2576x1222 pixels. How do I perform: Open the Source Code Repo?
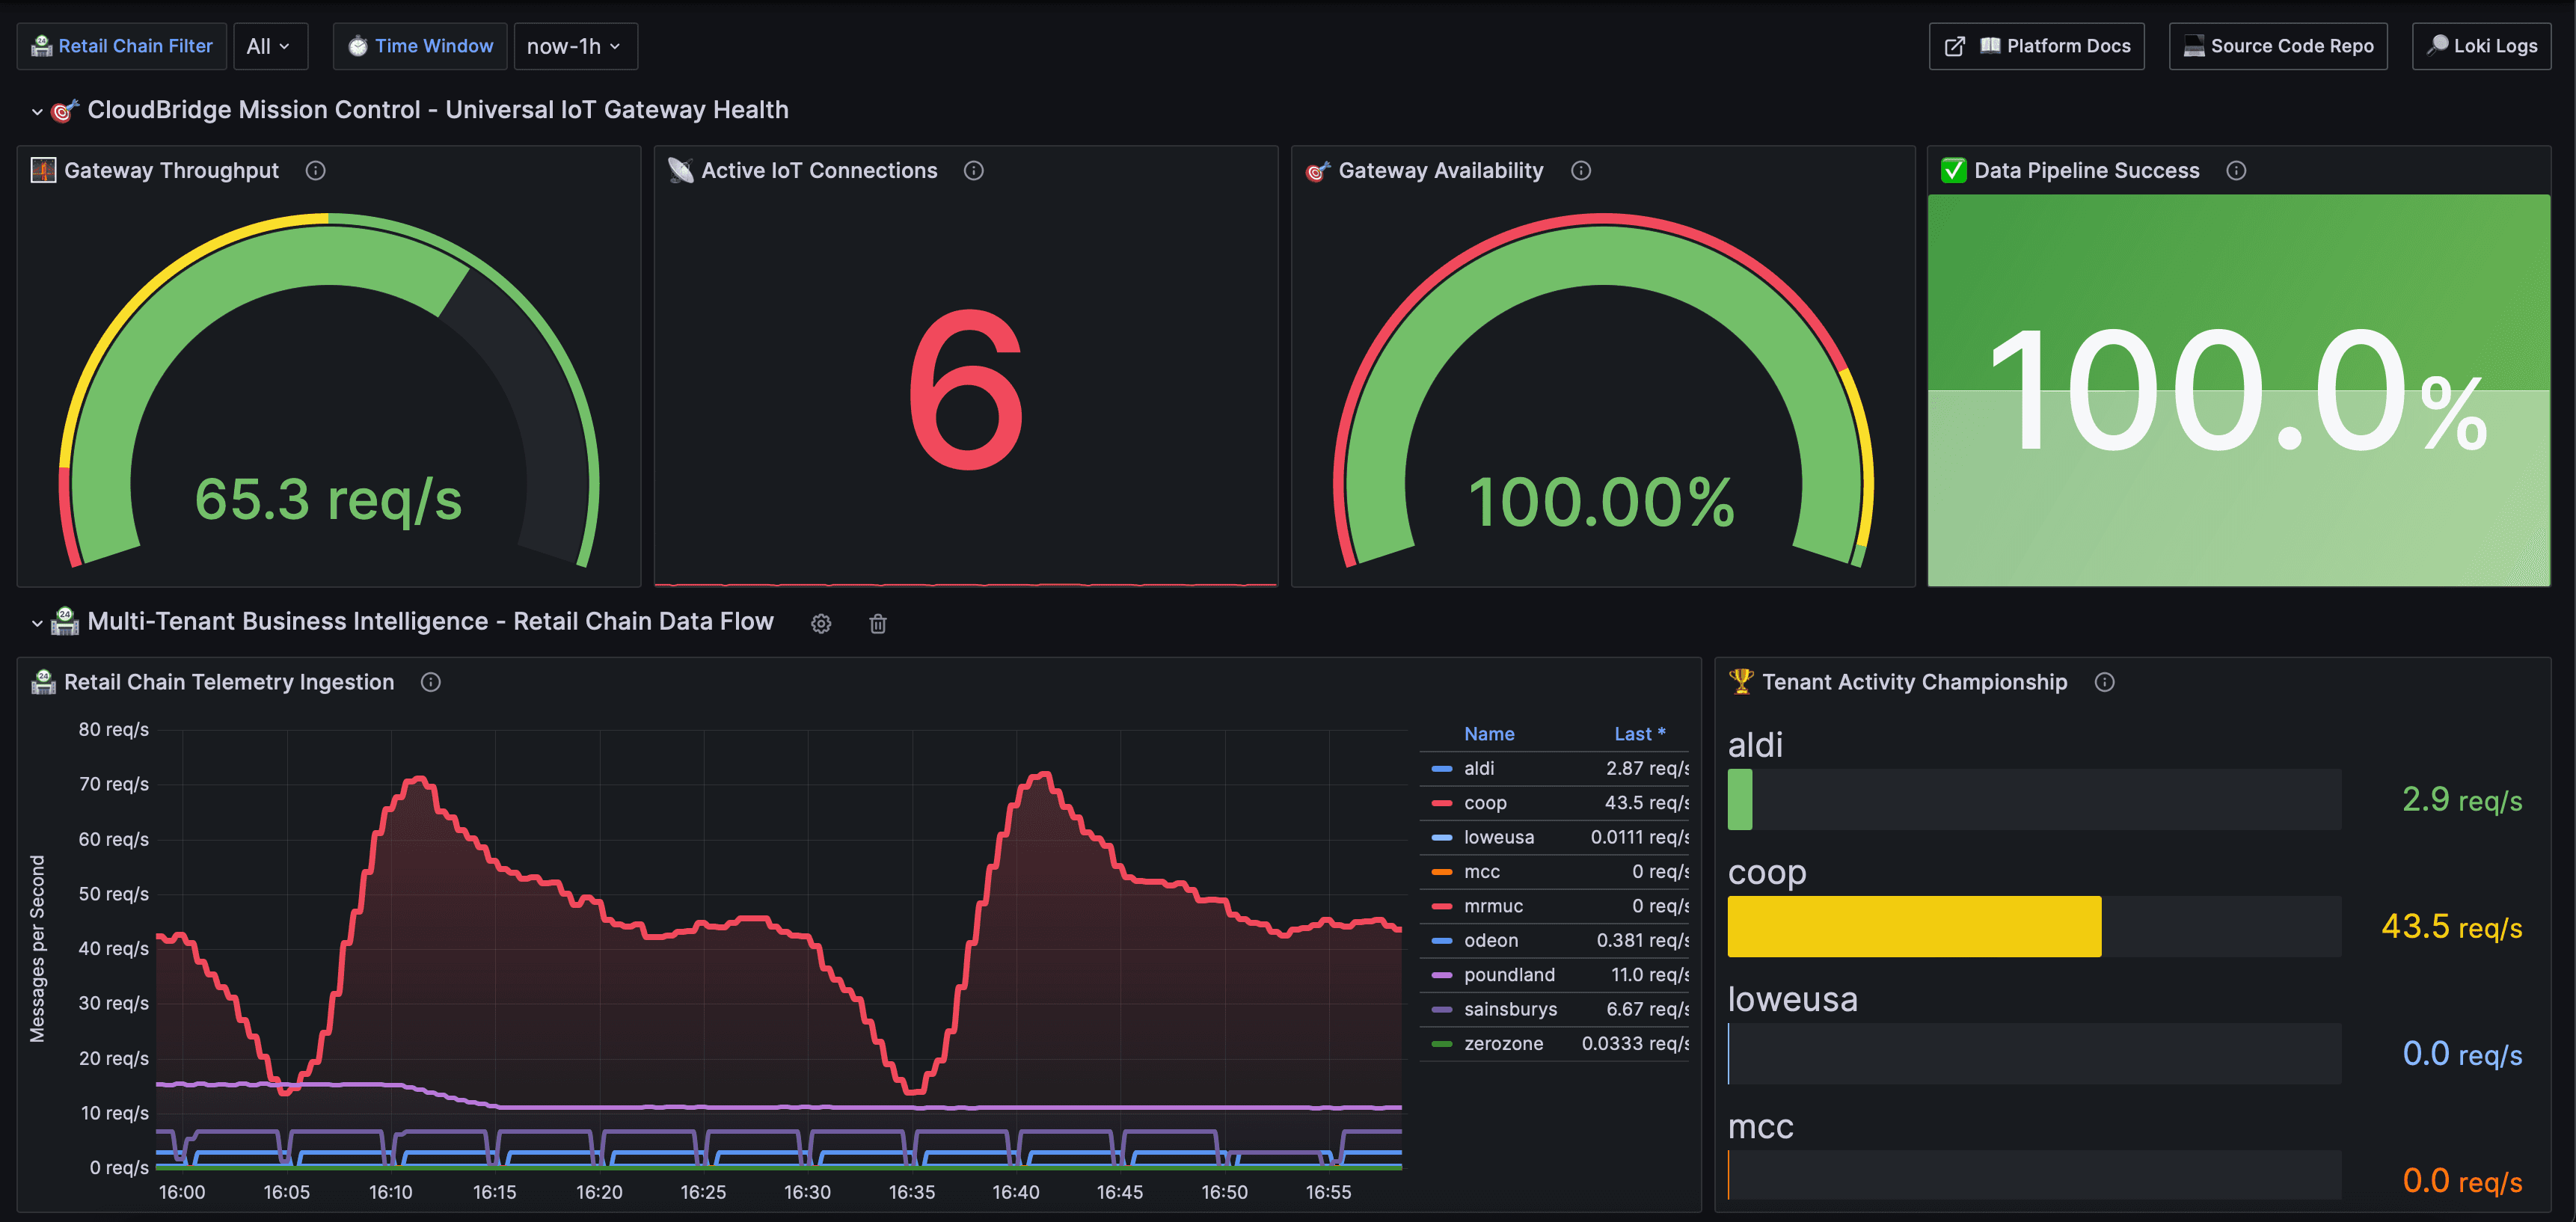tap(2278, 45)
